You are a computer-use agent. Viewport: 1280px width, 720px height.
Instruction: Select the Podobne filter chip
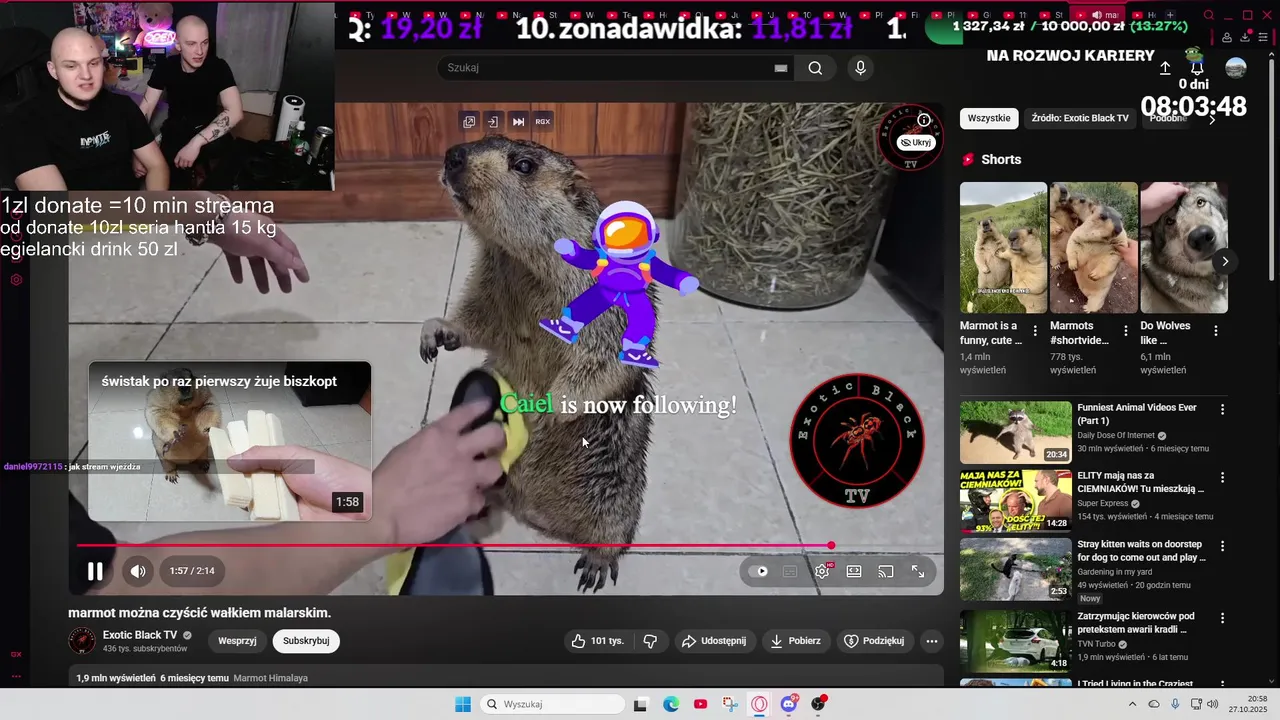[1167, 118]
